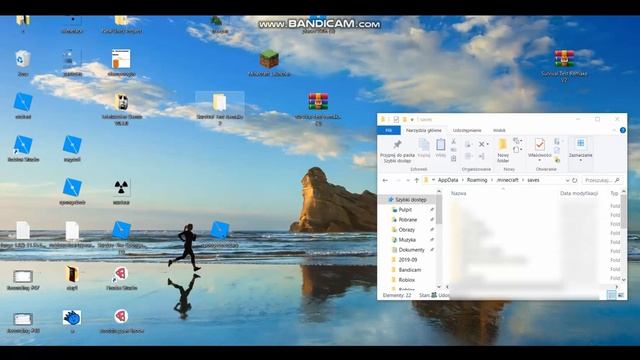640x360 pixels.
Task: Switch to large icons view in status bar
Action: click(x=620, y=295)
